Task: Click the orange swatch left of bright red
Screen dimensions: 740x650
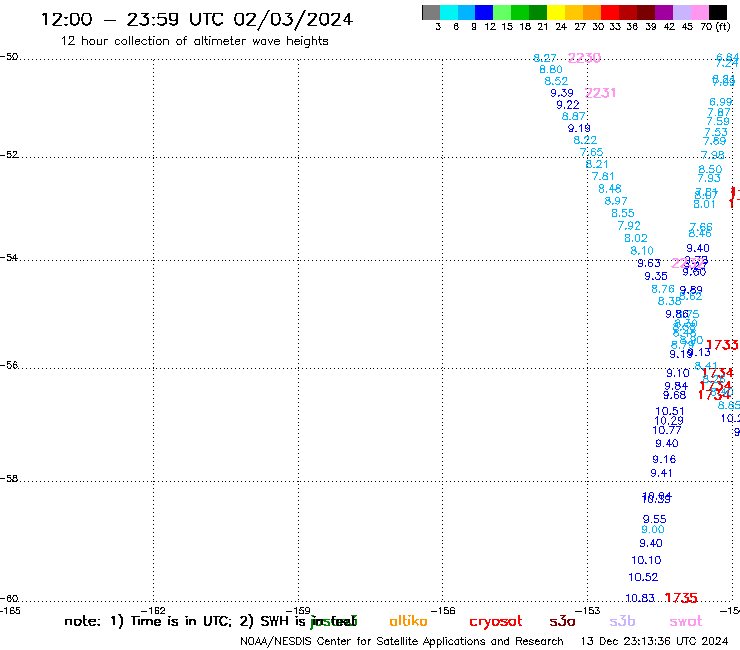Action: (592, 13)
